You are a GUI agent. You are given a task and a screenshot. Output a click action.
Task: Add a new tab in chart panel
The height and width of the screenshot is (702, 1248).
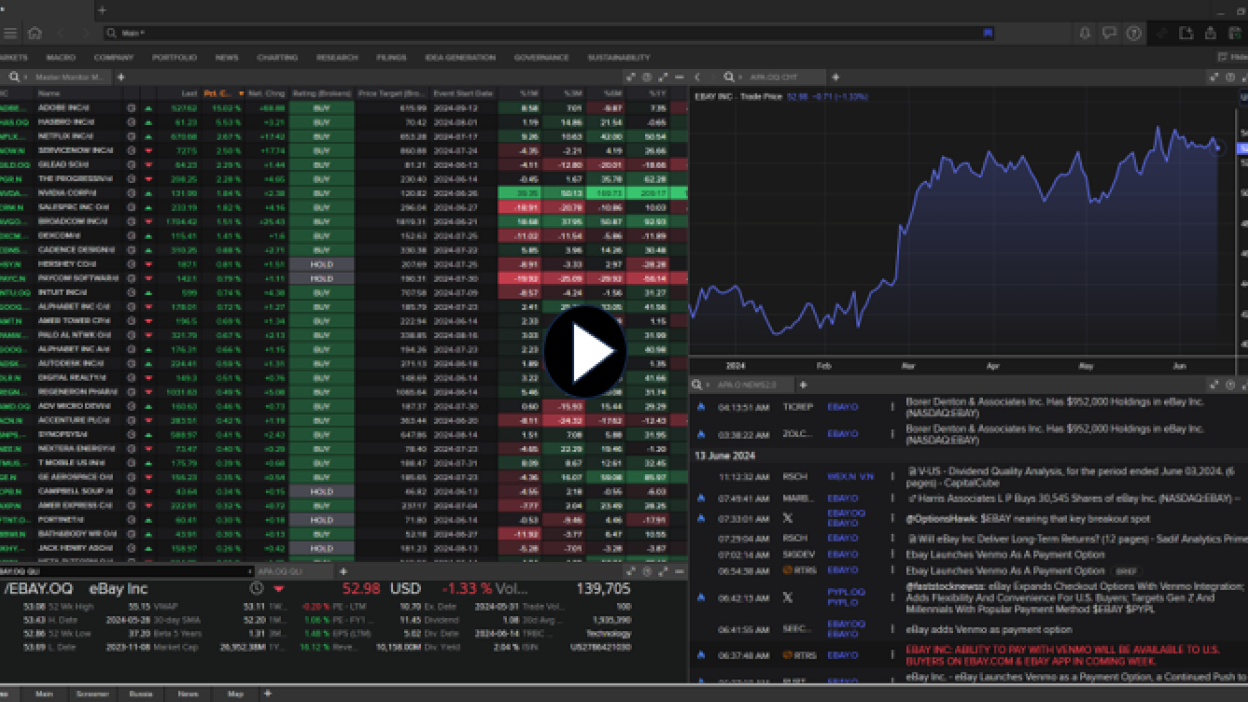pyautogui.click(x=835, y=77)
